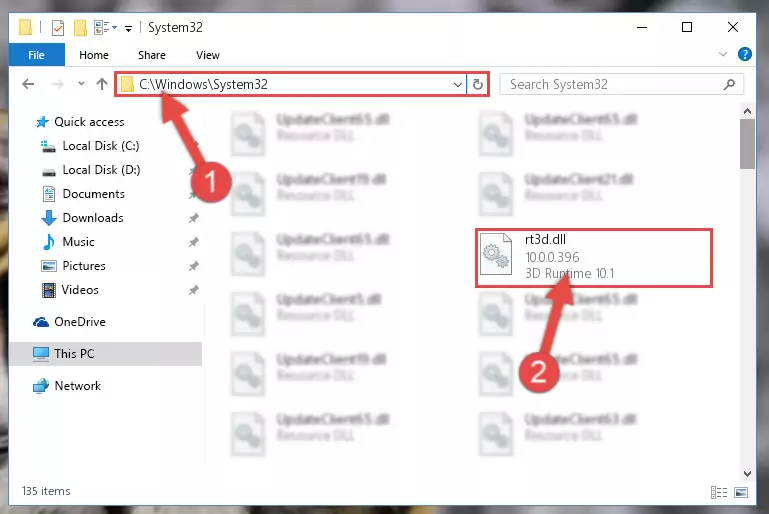
Task: Switch to Details view in status bar
Action: tap(718, 492)
